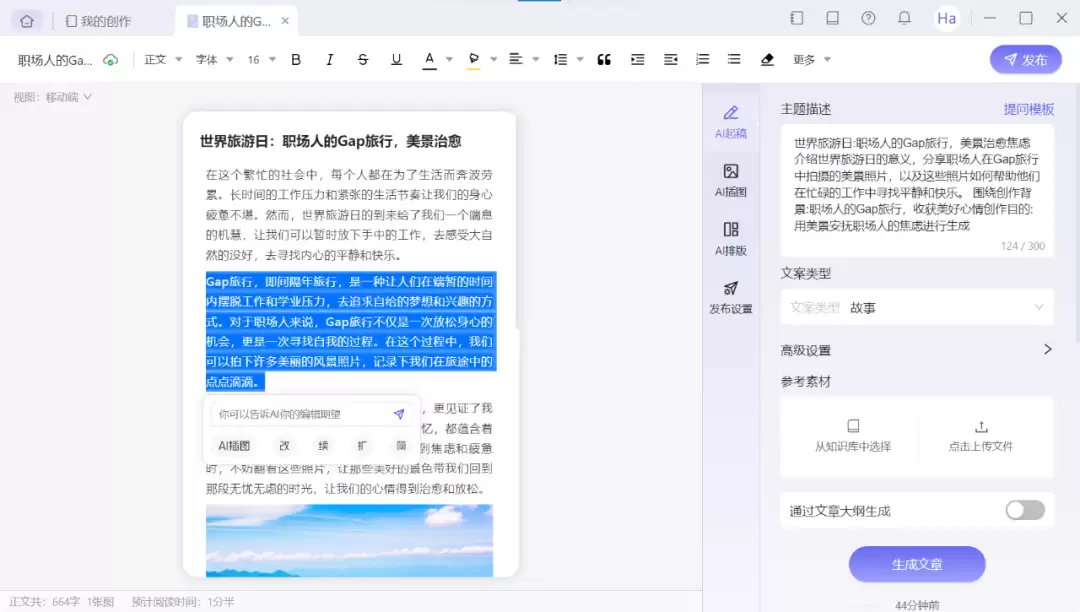
Task: Click the 生成文章 button
Action: pyautogui.click(x=916, y=564)
